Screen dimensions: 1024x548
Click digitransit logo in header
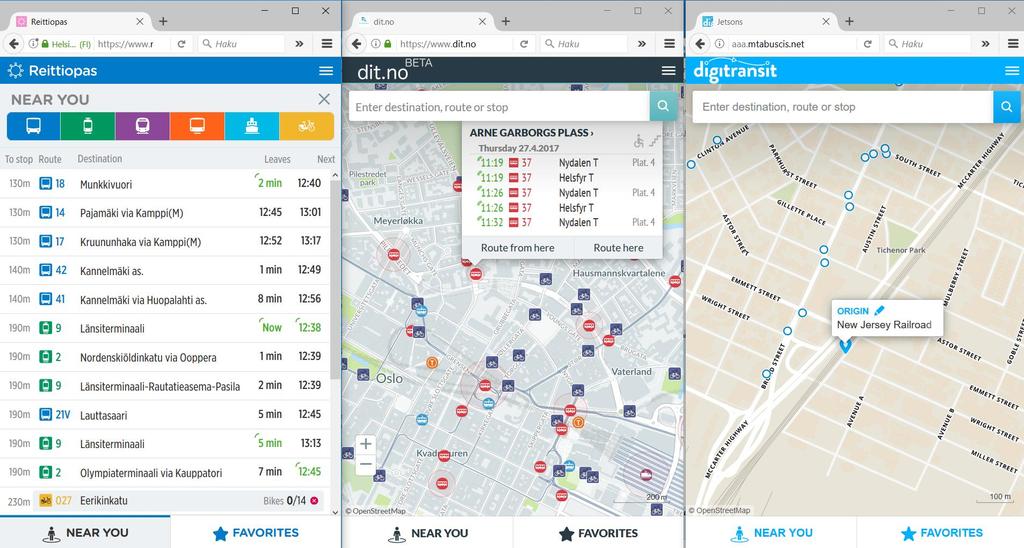[735, 71]
